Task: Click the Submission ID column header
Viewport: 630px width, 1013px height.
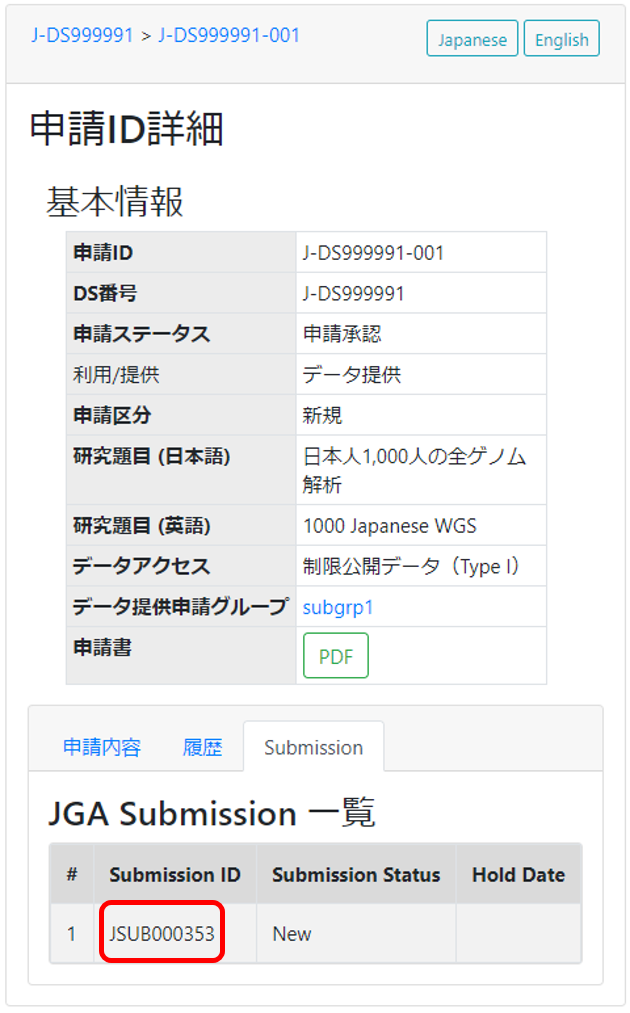Action: pyautogui.click(x=175, y=875)
